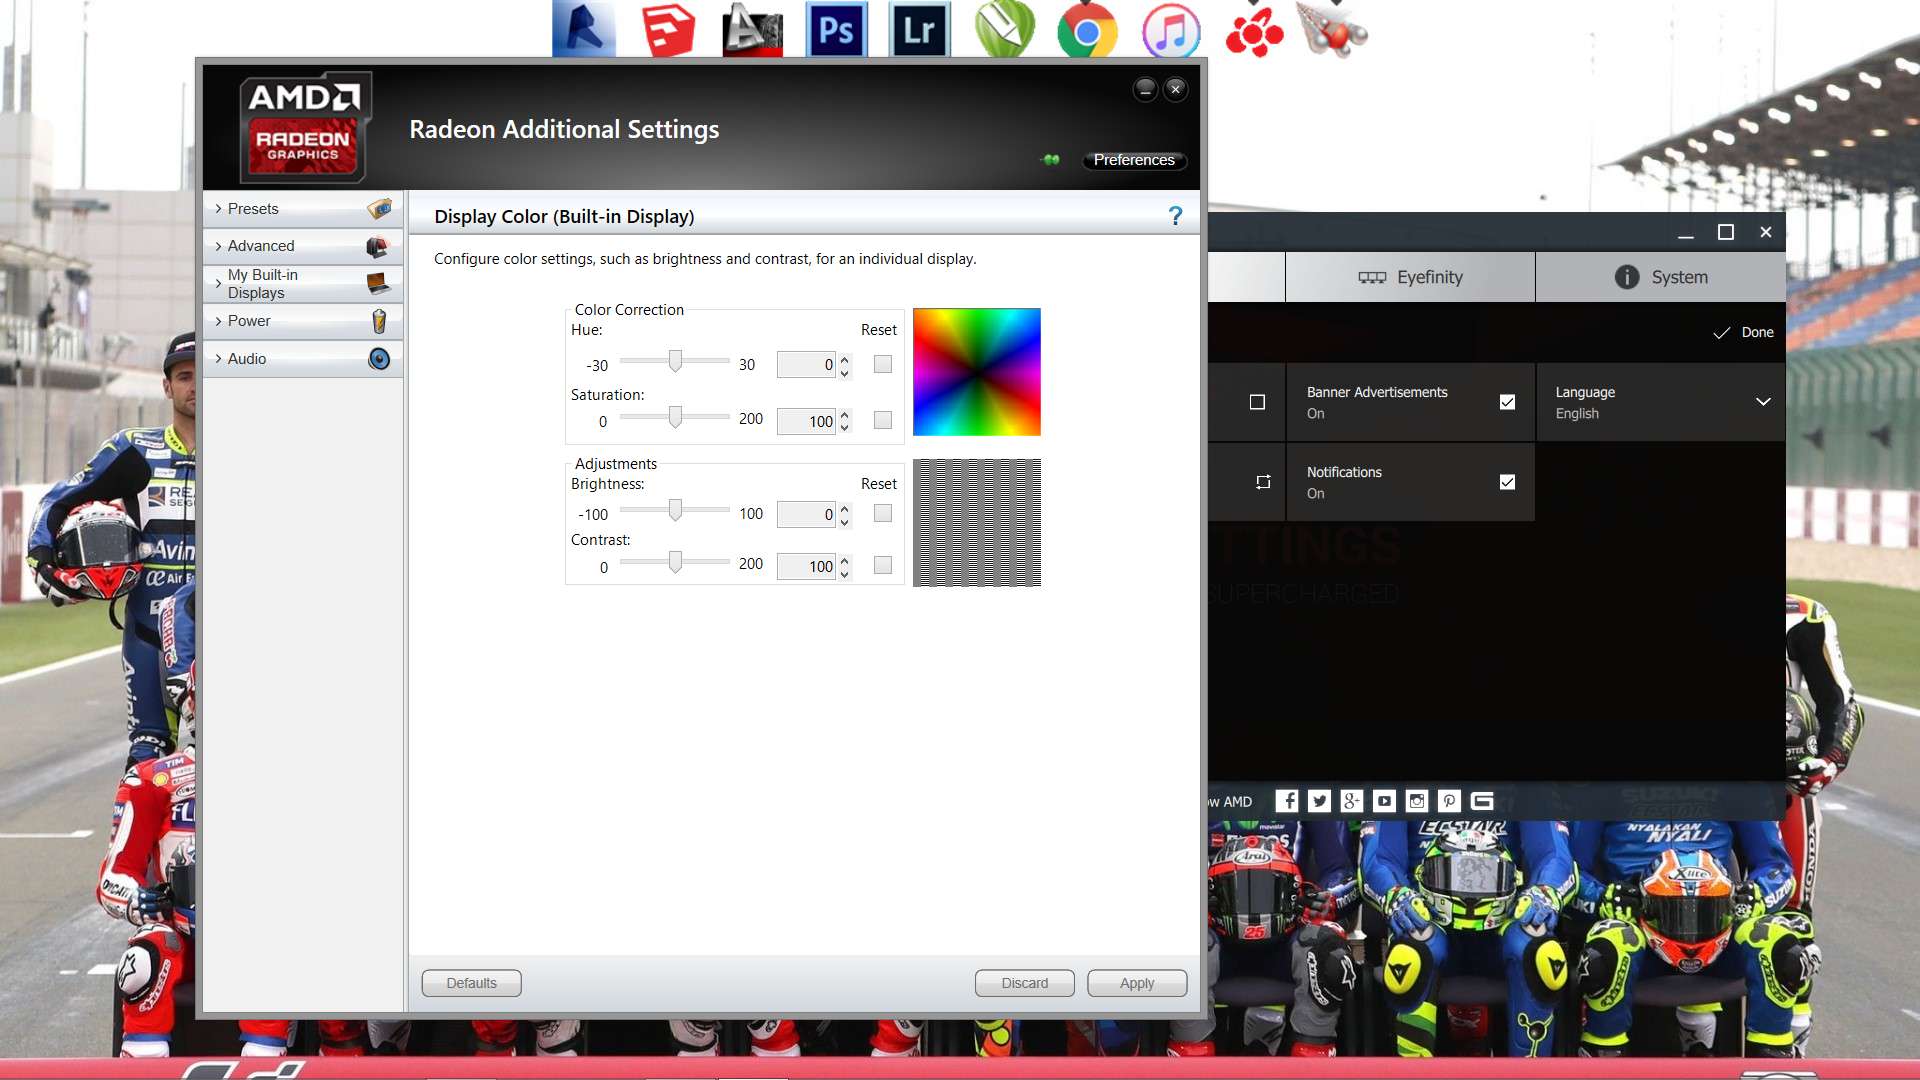
Task: Open the Lightroom dock icon
Action: click(919, 30)
